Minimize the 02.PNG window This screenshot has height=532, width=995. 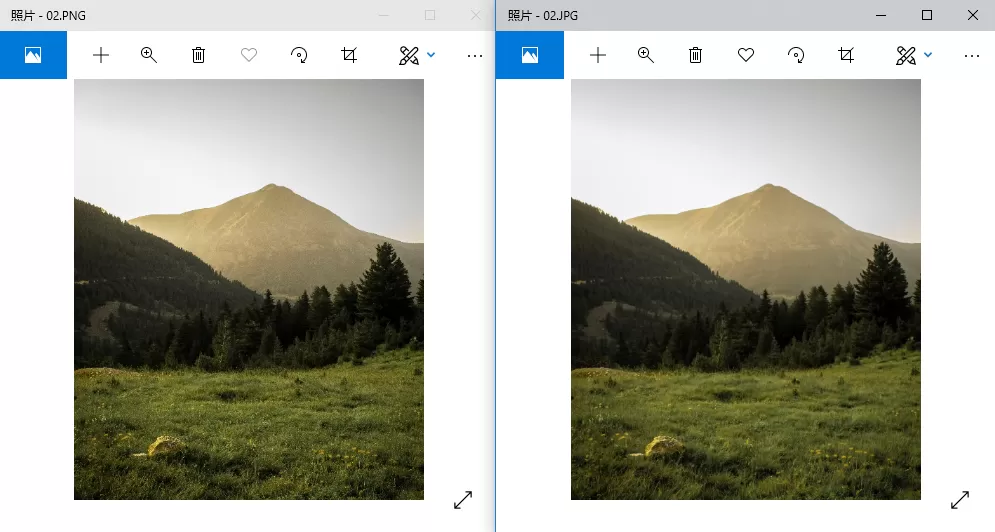(x=384, y=15)
